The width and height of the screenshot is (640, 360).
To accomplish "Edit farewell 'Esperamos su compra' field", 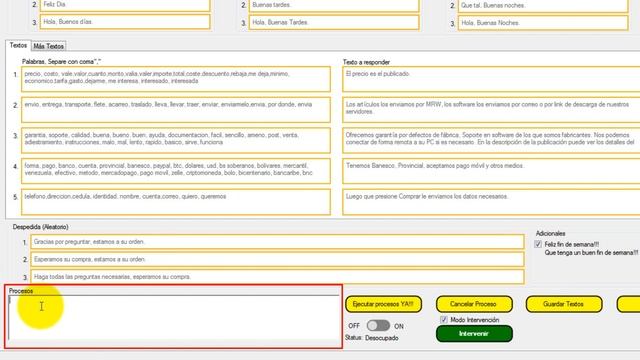I will coord(278,259).
